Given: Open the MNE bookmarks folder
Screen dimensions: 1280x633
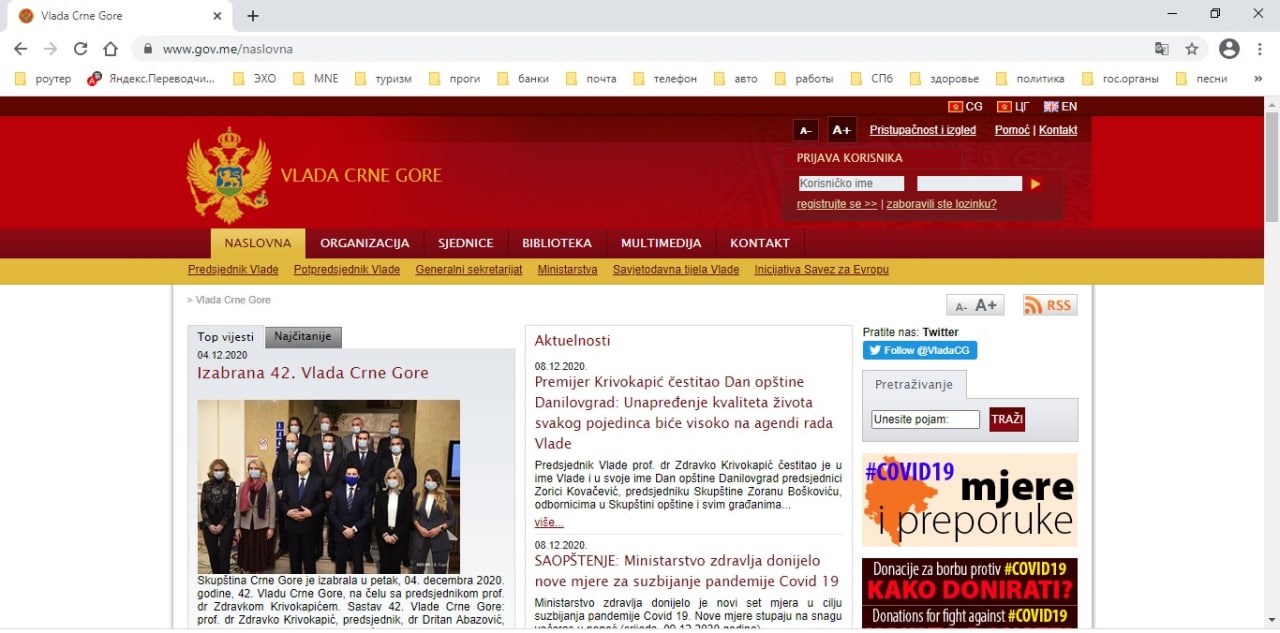Looking at the screenshot, I should click(x=315, y=78).
